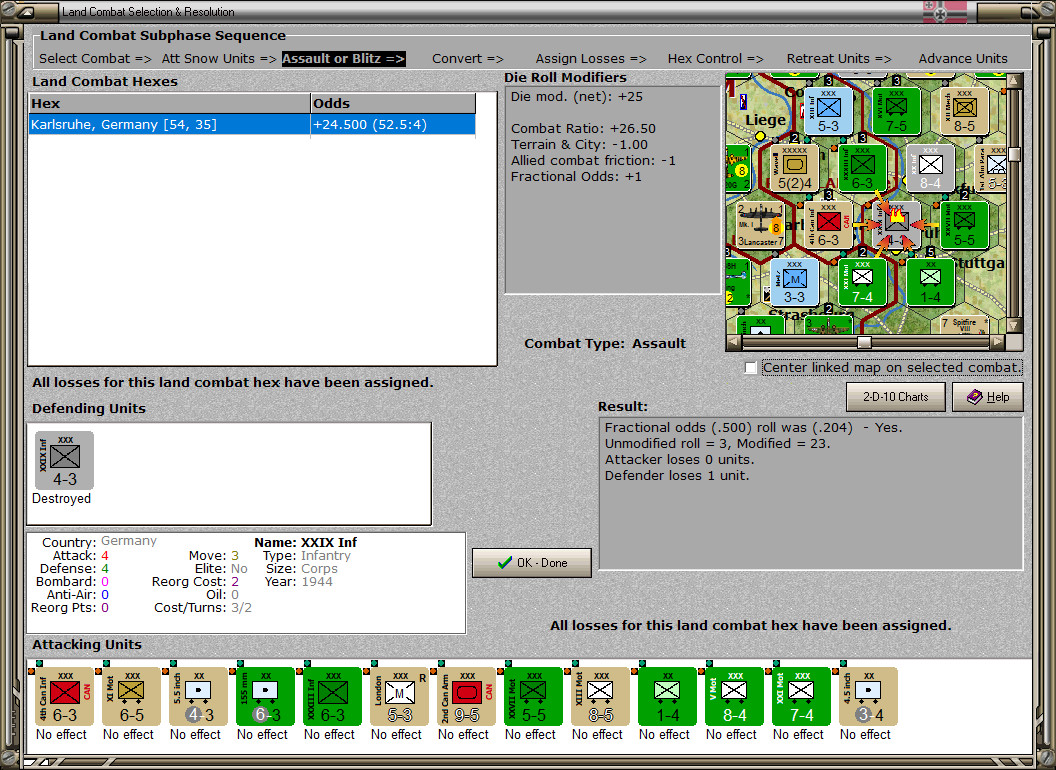Viewport: 1056px width, 770px height.
Task: Click the 'Name: XXIX Inf' unit detail
Action: [x=306, y=542]
